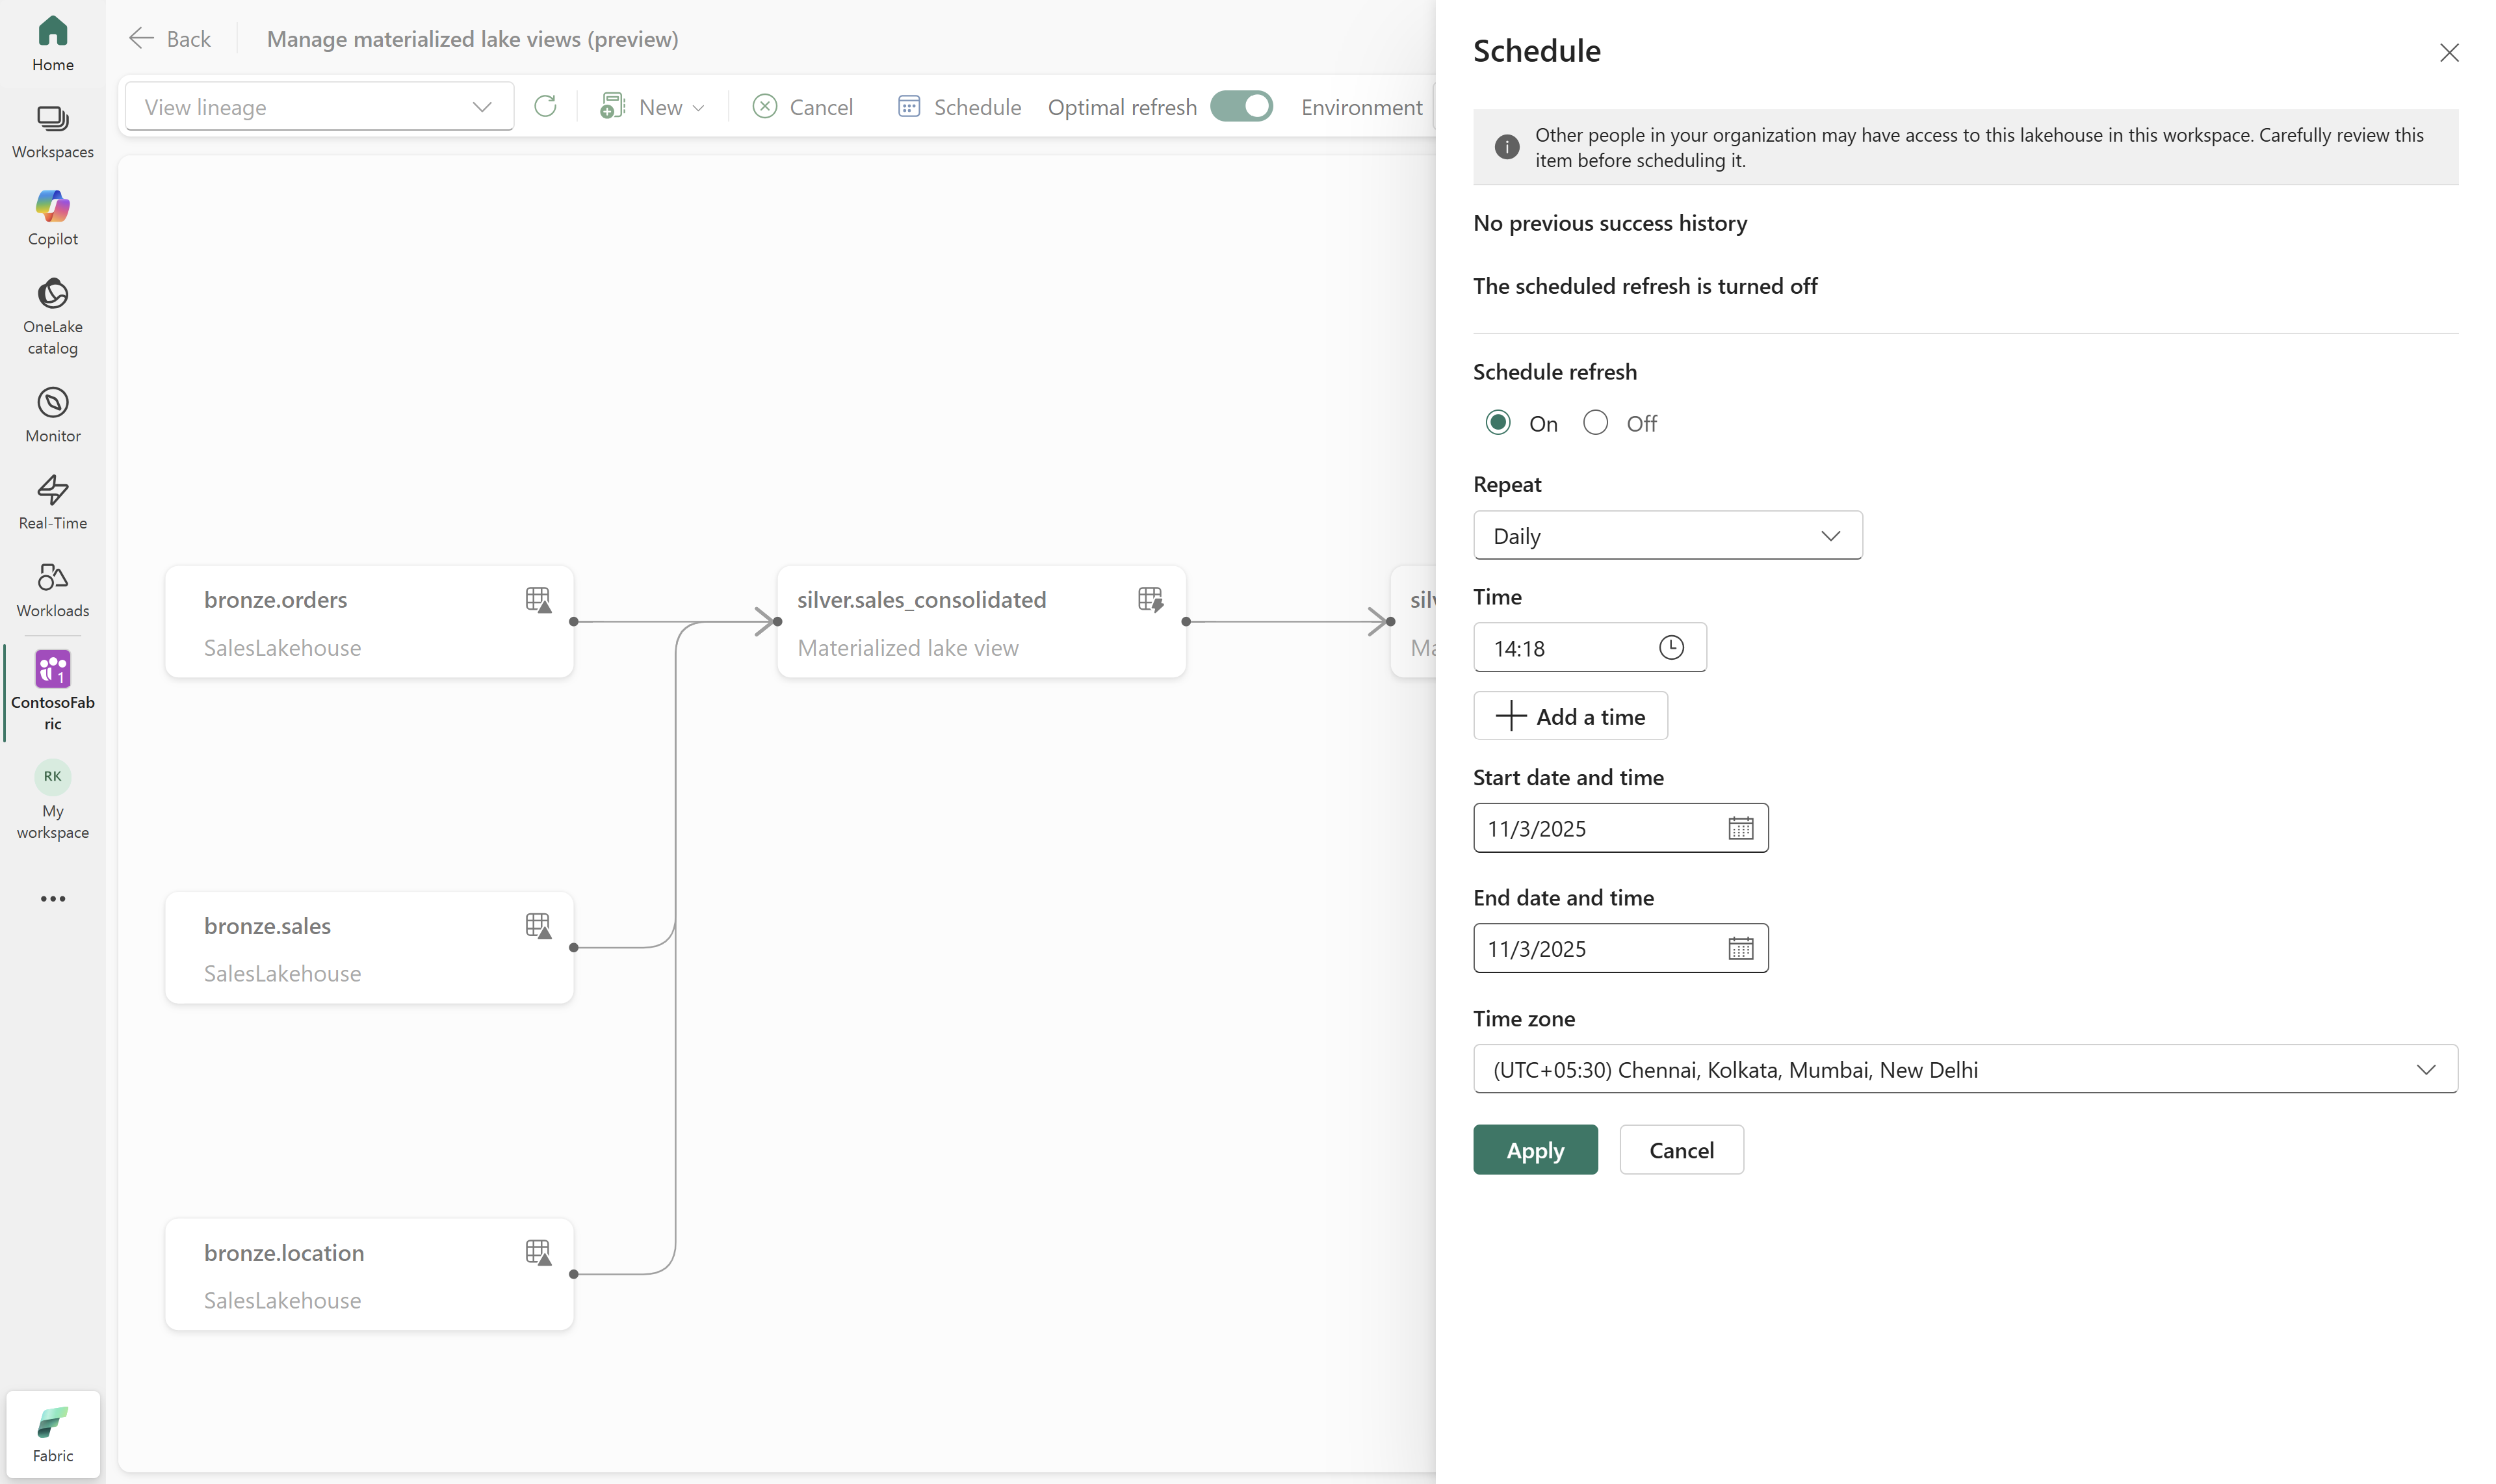Select the silver.sales_consolidated lineage node
The width and height of the screenshot is (2496, 1484).
pos(980,622)
